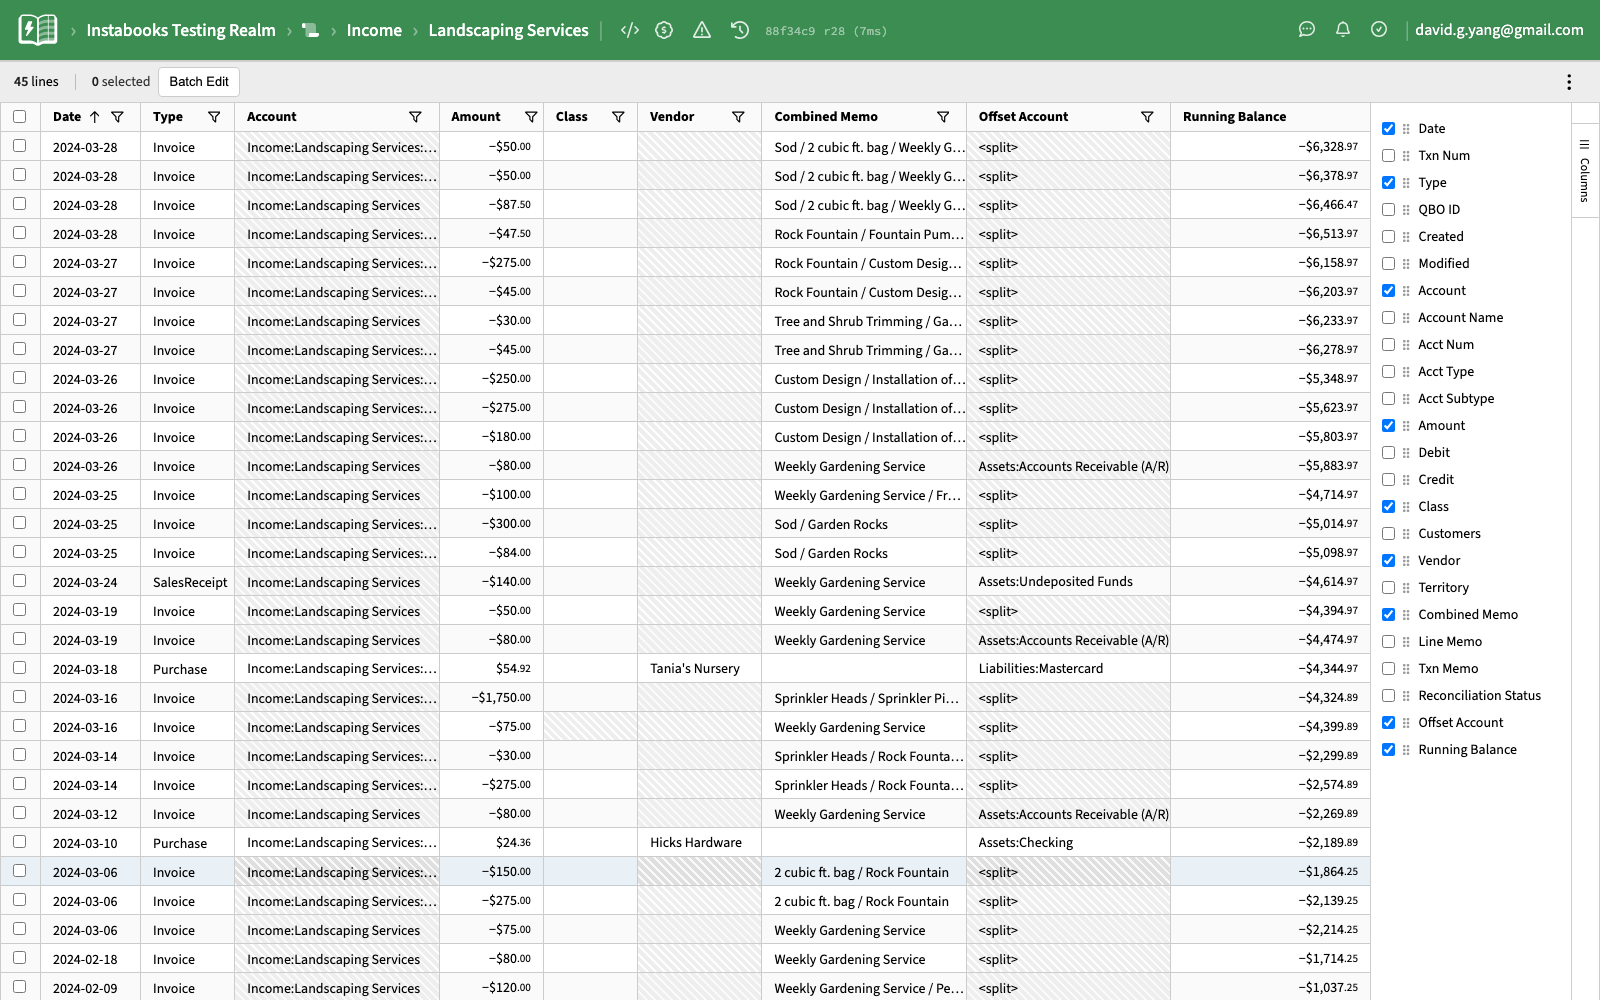Open the Instabooks logo home icon
This screenshot has height=1000, width=1600.
[38, 30]
